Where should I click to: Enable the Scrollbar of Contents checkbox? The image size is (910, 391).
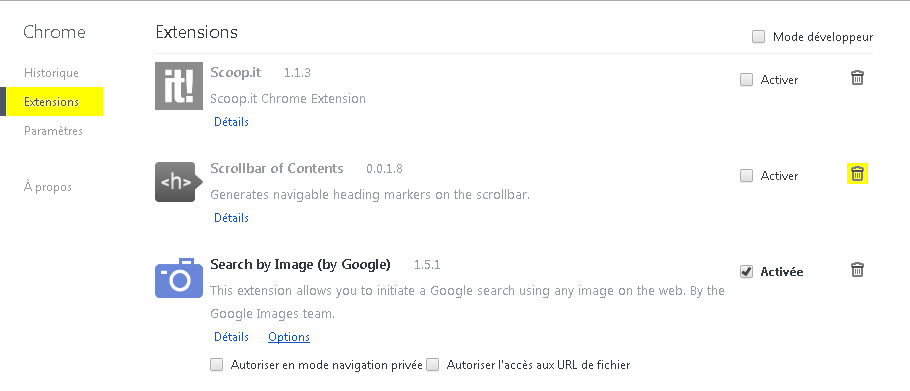(x=746, y=175)
